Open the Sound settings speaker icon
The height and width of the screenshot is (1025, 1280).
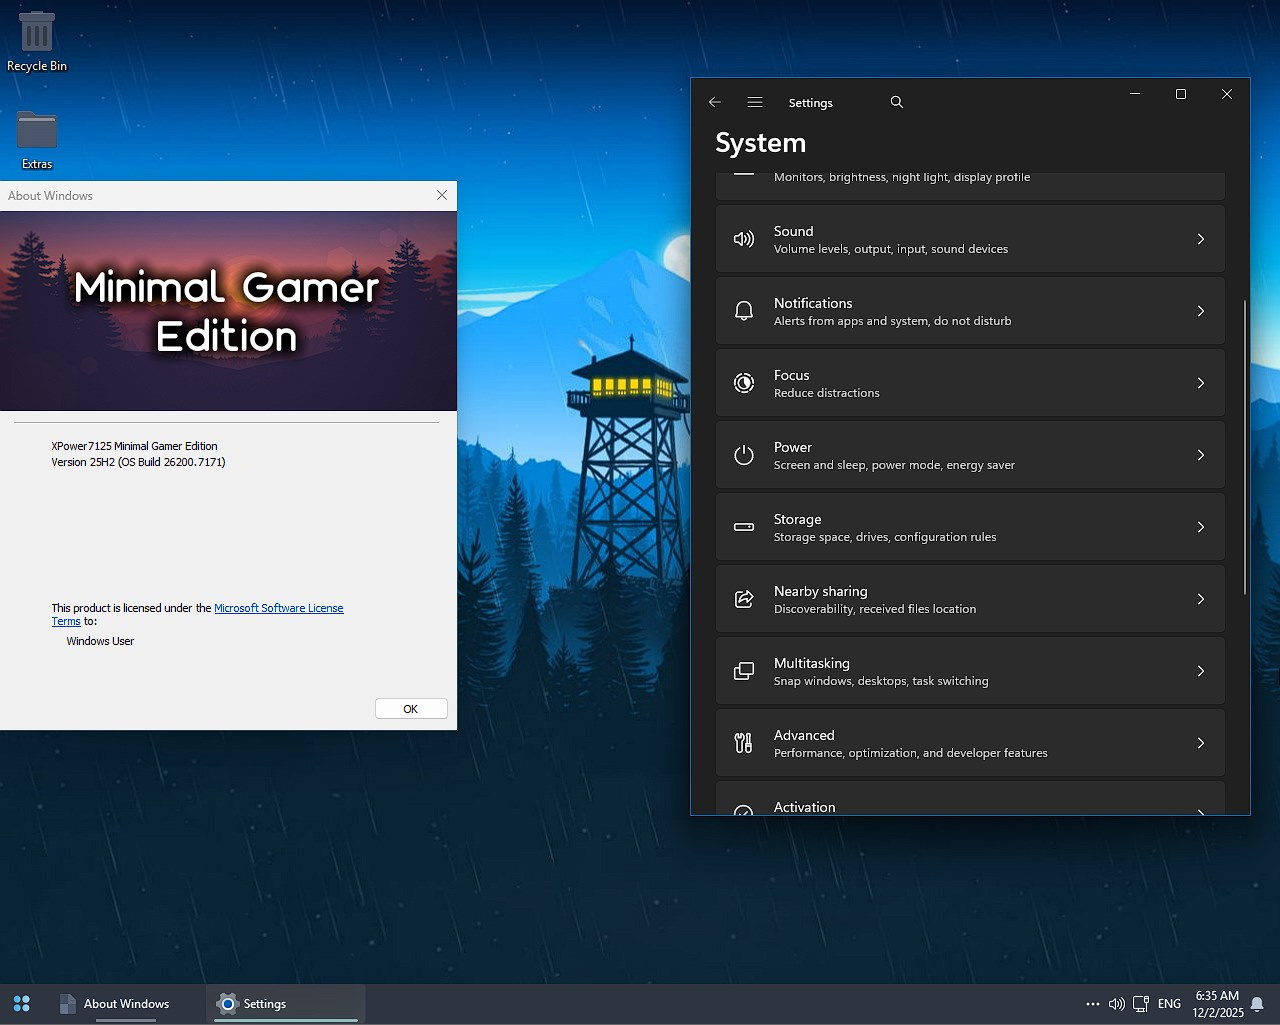743,239
